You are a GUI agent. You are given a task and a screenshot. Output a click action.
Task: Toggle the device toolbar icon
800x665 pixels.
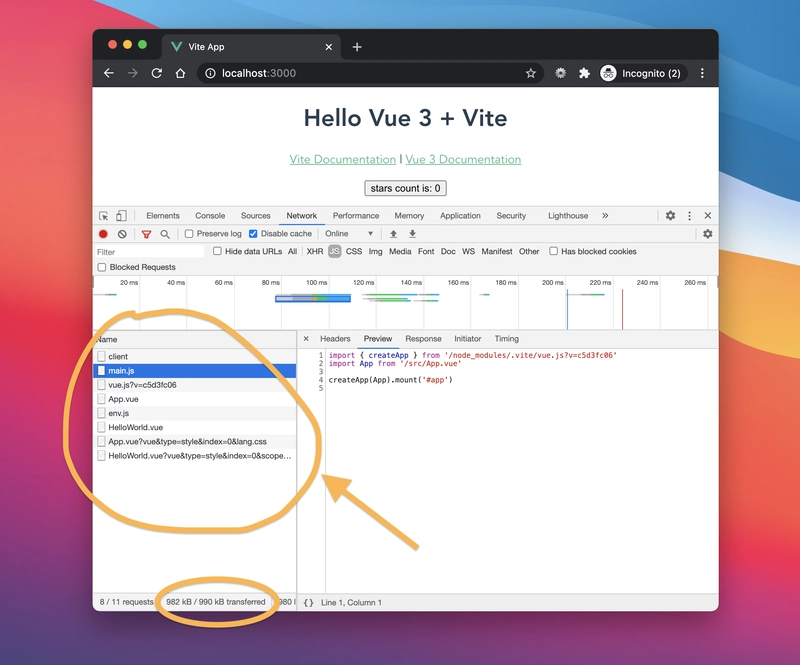(x=121, y=216)
